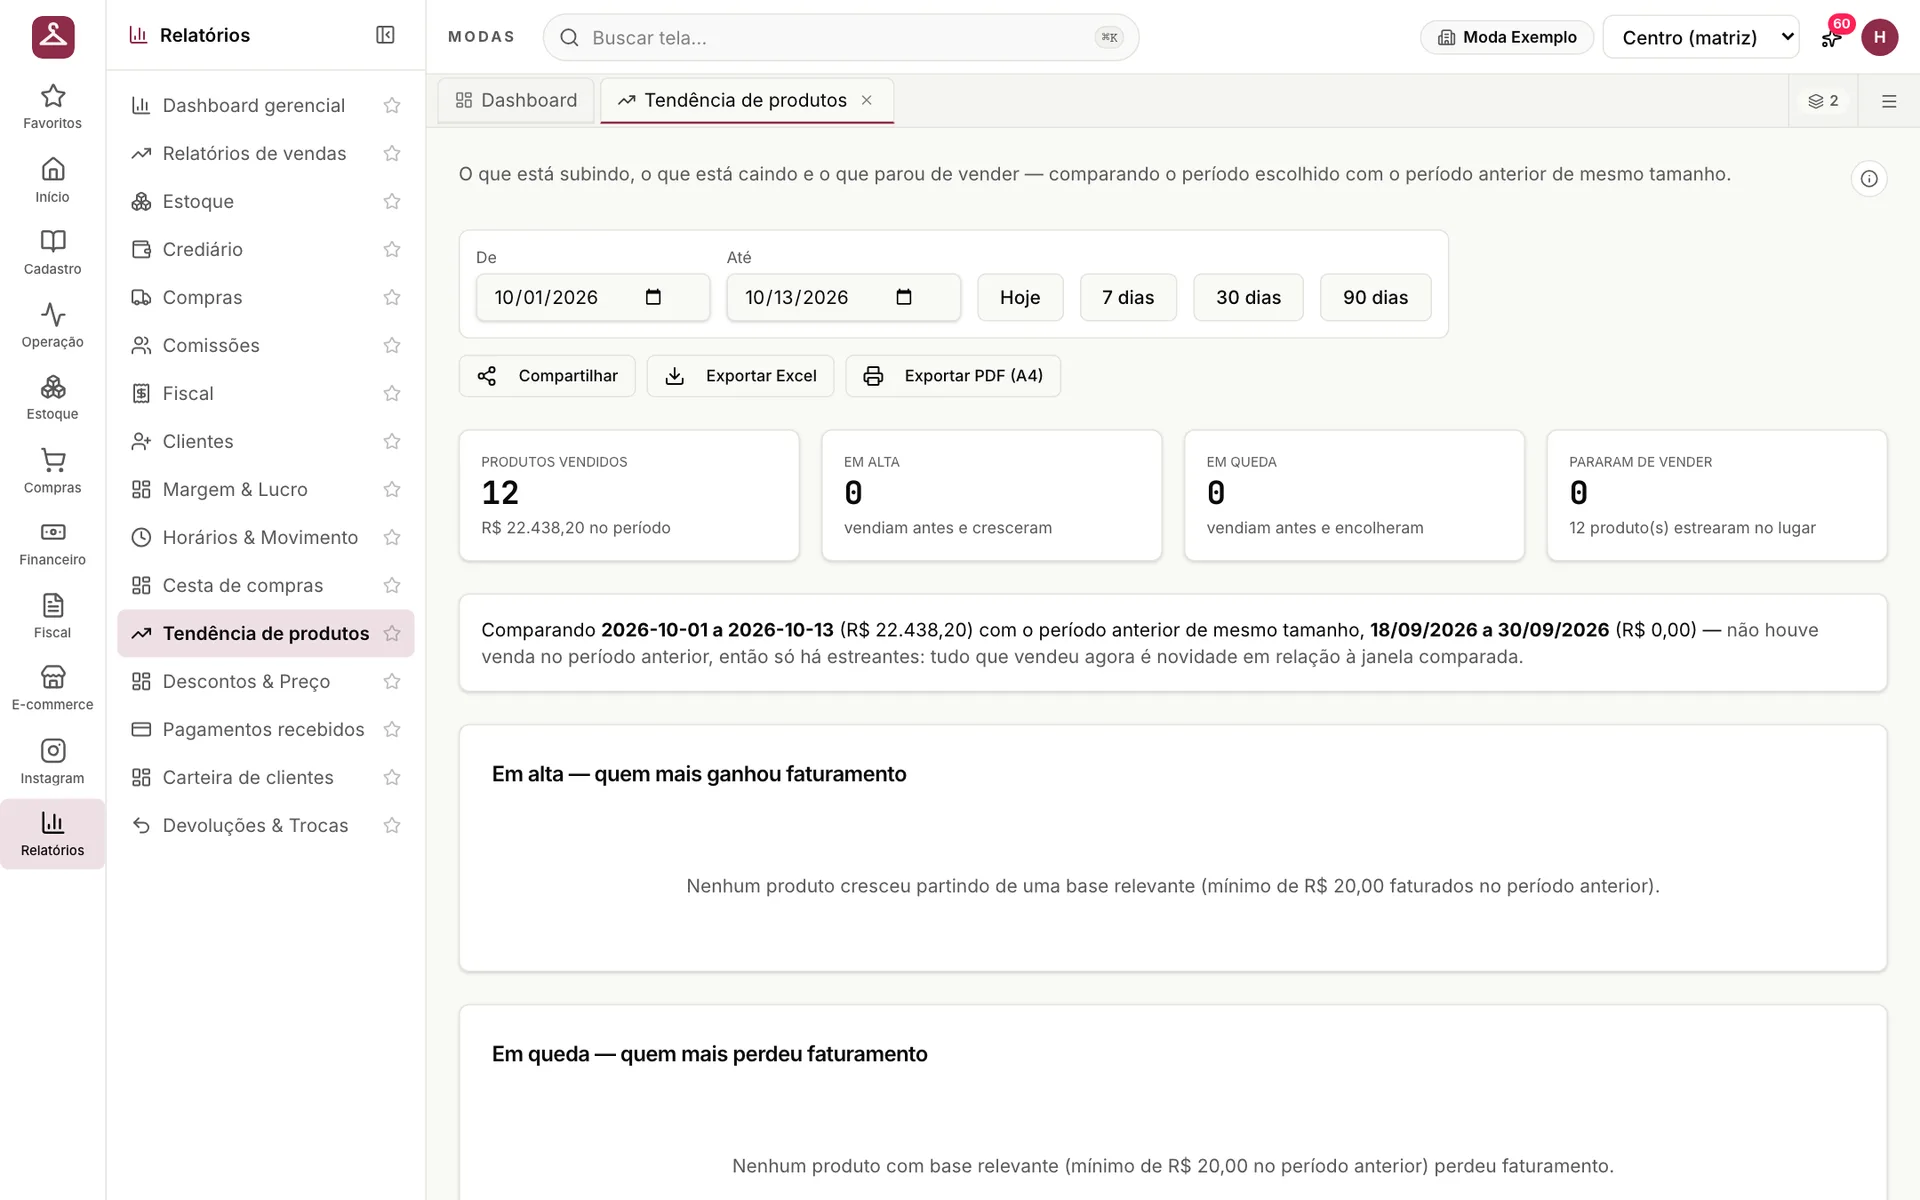Viewport: 1920px width, 1200px height.
Task: Open calendar picker for De date
Action: (653, 297)
